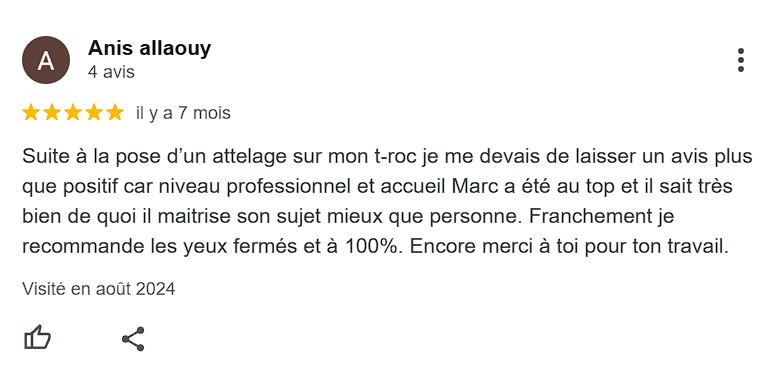View the reviewer's '4 avis' count
Image resolution: width=780 pixels, height=386 pixels.
[111, 72]
